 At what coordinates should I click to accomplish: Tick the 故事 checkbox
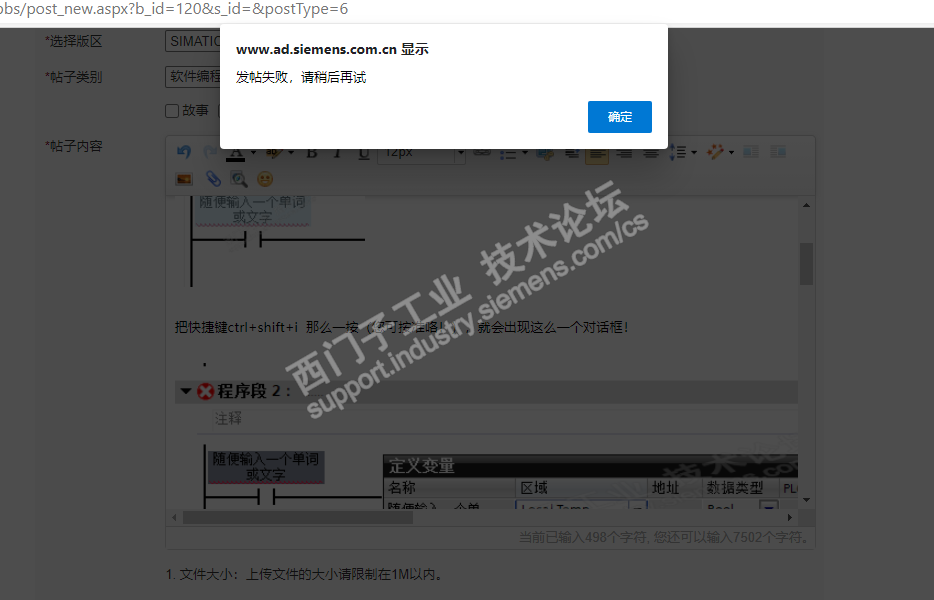172,111
